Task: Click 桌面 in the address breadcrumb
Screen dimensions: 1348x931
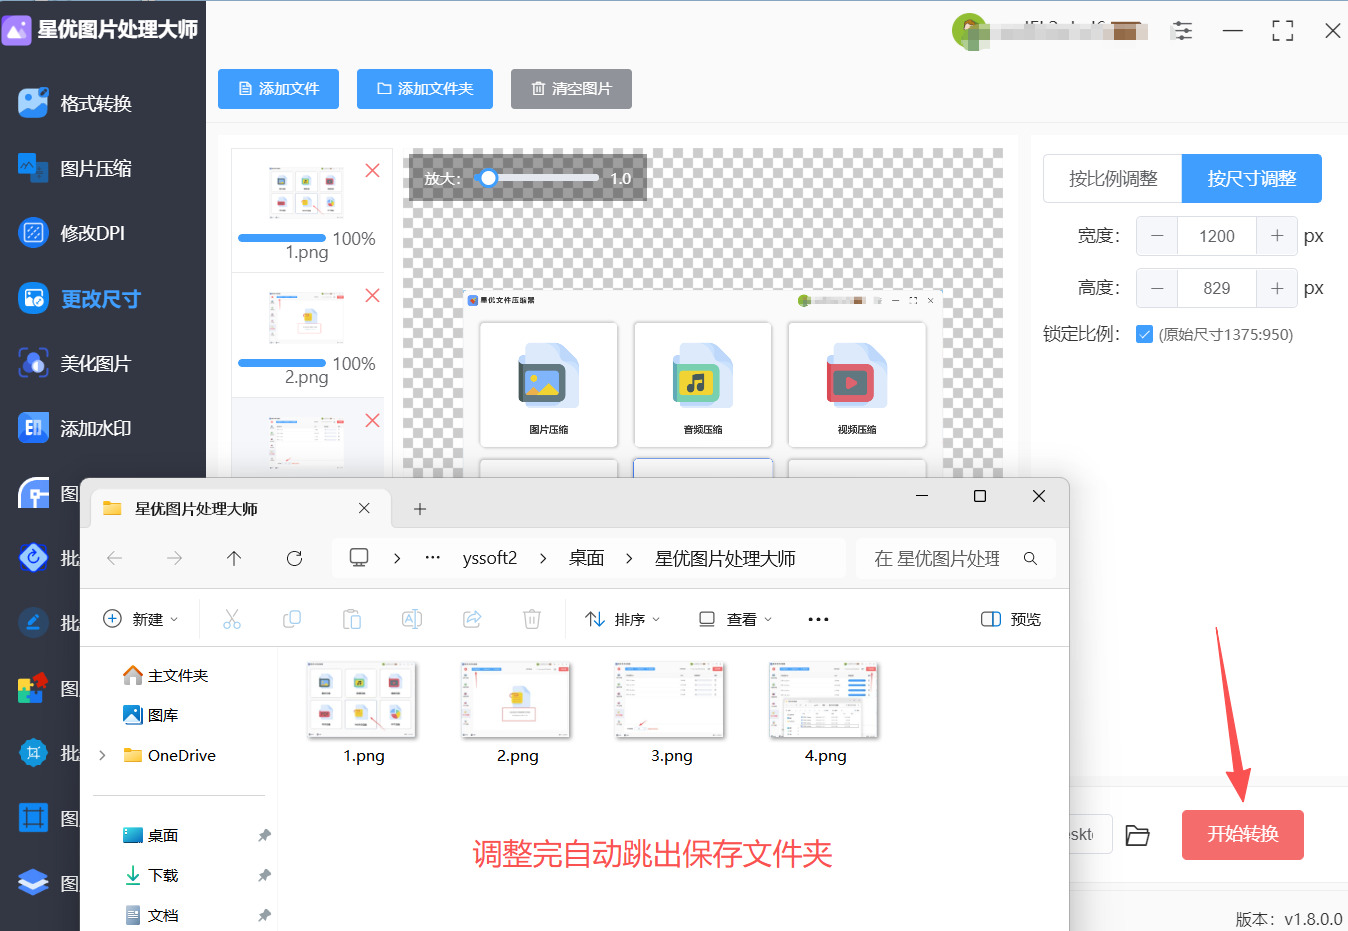Action: [587, 558]
